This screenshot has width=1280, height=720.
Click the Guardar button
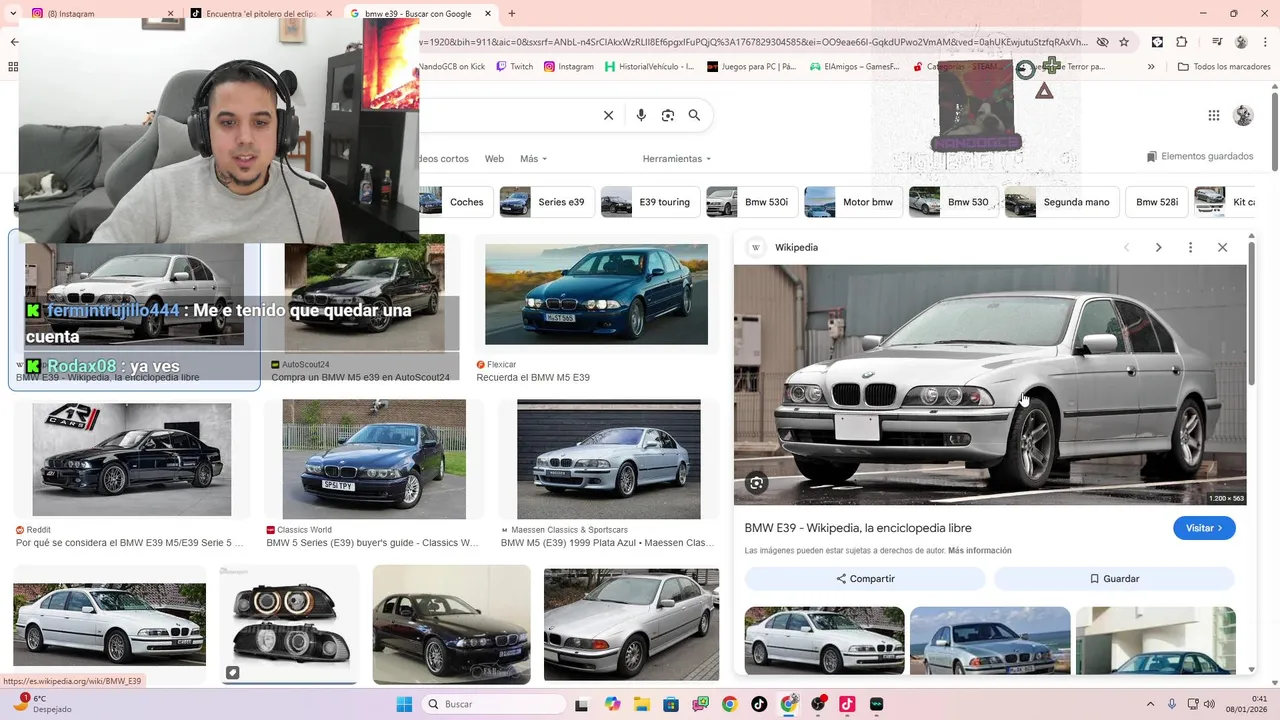pos(1114,579)
